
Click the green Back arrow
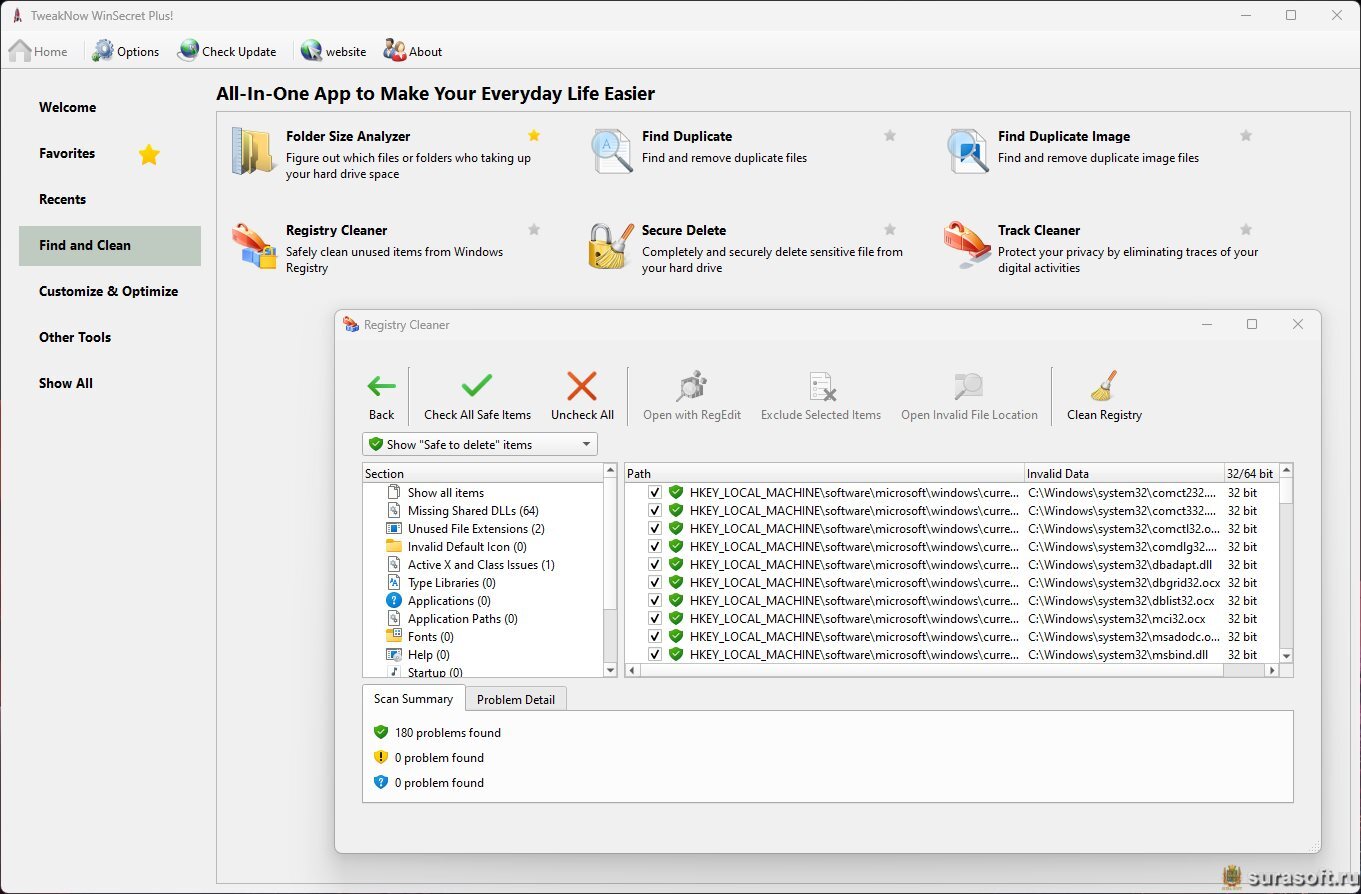tap(381, 386)
